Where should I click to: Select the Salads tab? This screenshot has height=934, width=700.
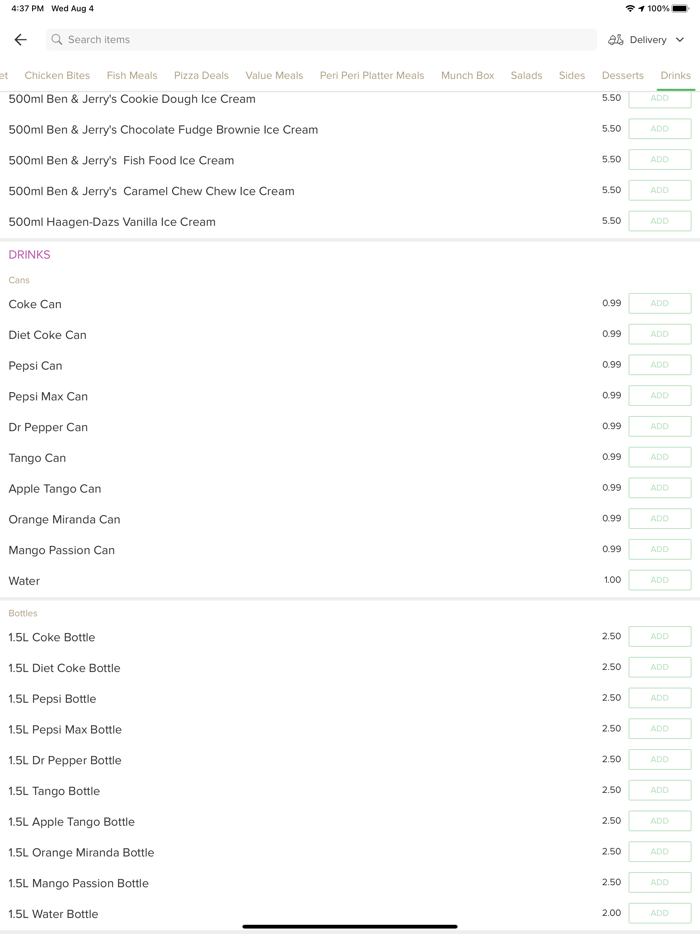526,75
